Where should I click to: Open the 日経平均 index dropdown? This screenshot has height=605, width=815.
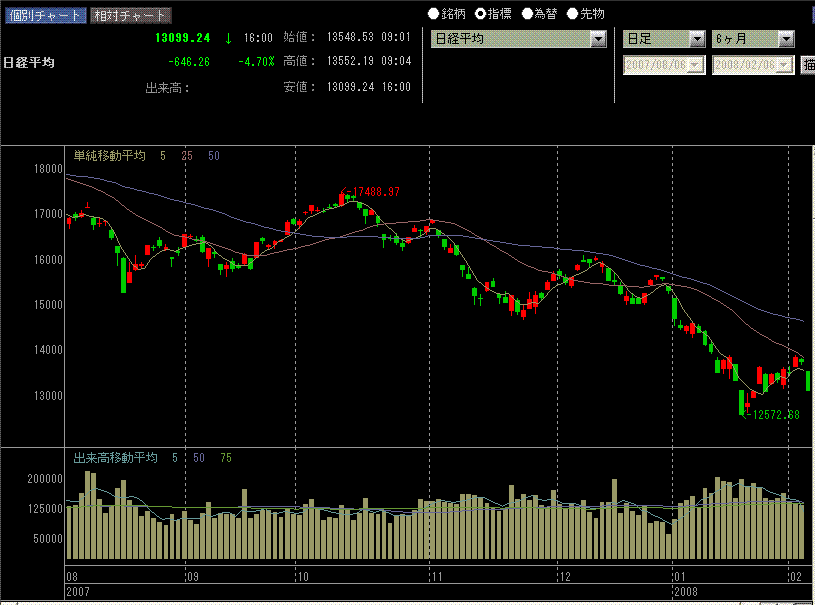coord(598,39)
